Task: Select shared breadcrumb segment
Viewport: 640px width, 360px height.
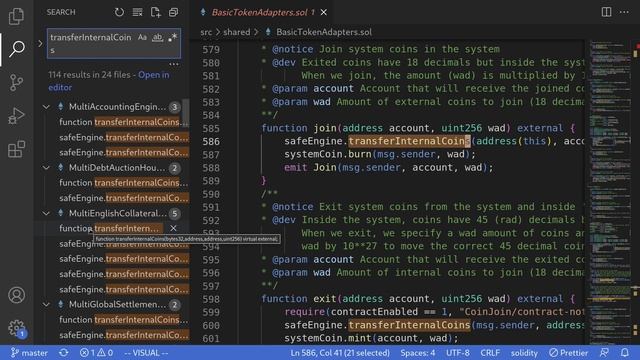Action: [x=237, y=32]
